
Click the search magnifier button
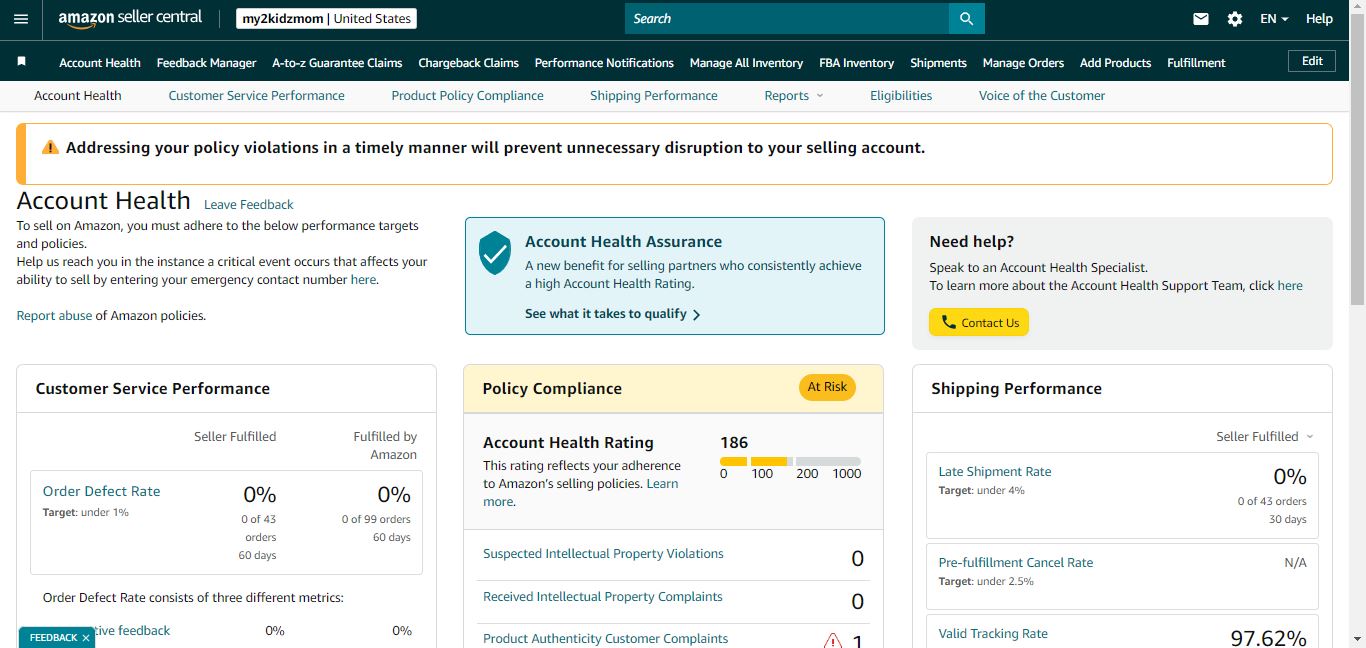point(966,19)
